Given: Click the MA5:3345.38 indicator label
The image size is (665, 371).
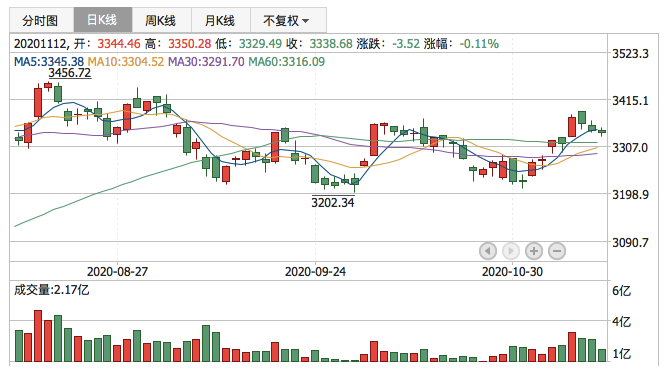Looking at the screenshot, I should (49, 62).
